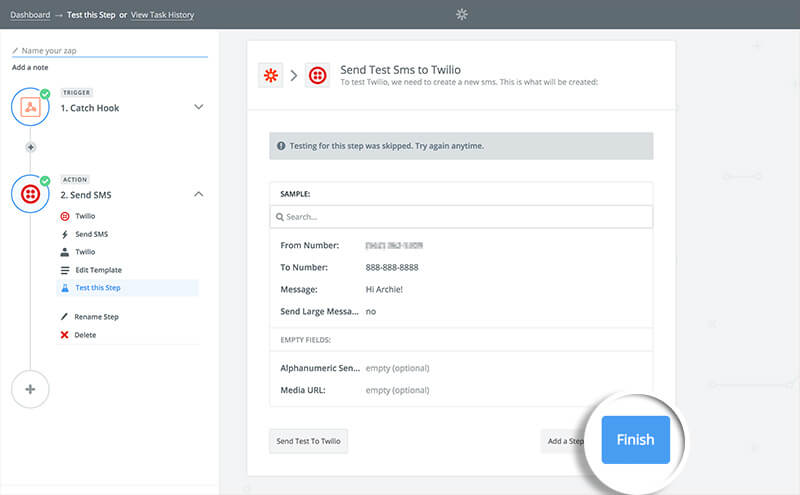800x495 pixels.
Task: Click To Number value 888-888-8888
Action: (392, 267)
